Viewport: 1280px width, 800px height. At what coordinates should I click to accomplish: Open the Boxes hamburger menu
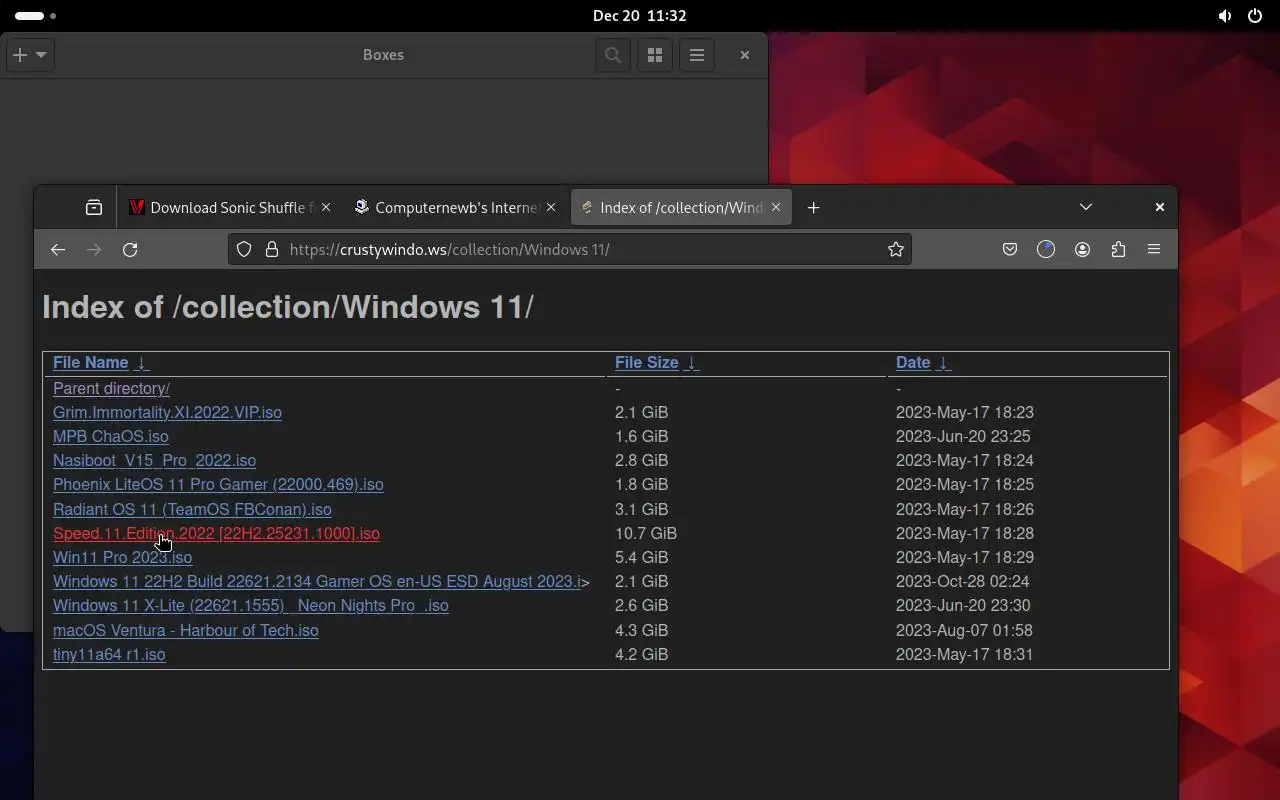(x=697, y=55)
